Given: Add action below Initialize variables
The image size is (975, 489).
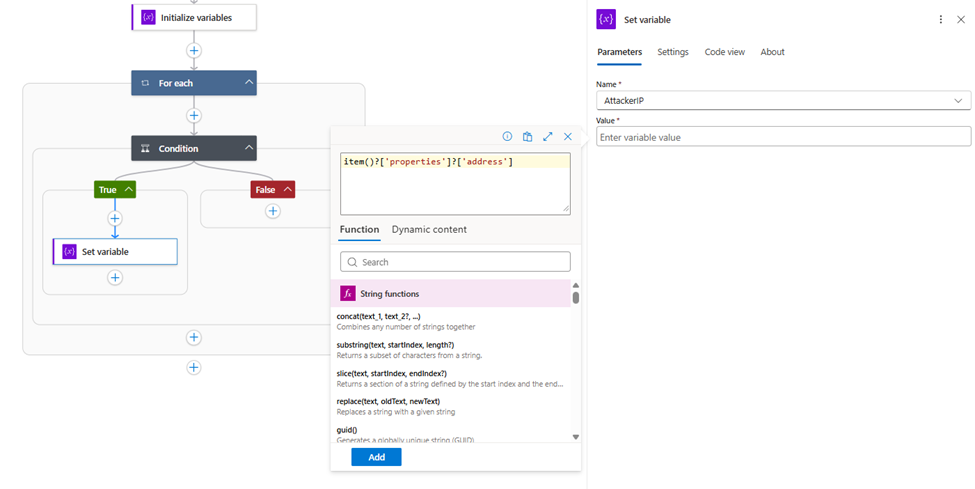Looking at the screenshot, I should pos(194,50).
